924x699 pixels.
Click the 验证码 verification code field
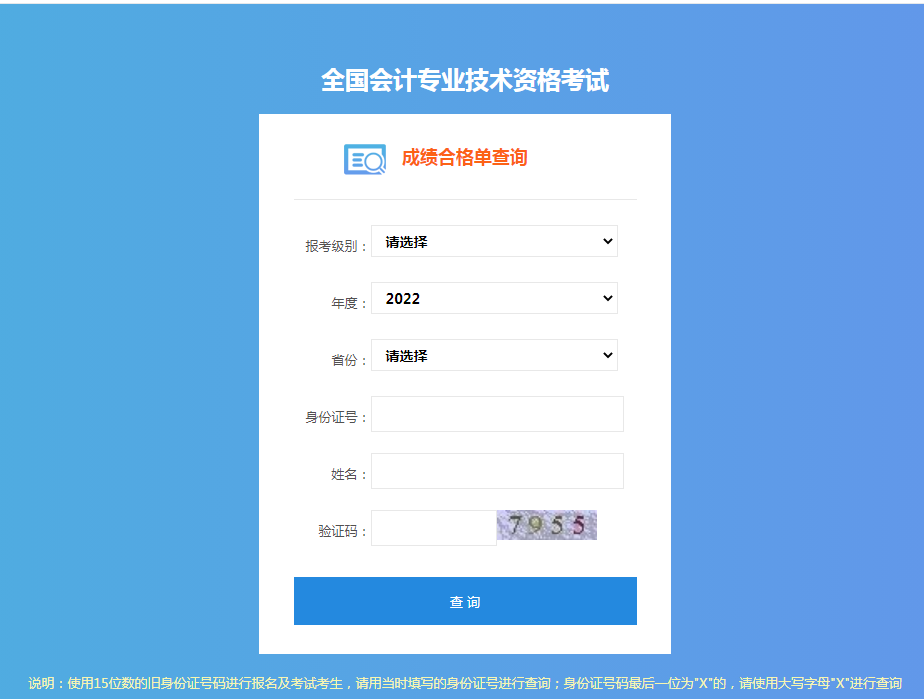[434, 527]
